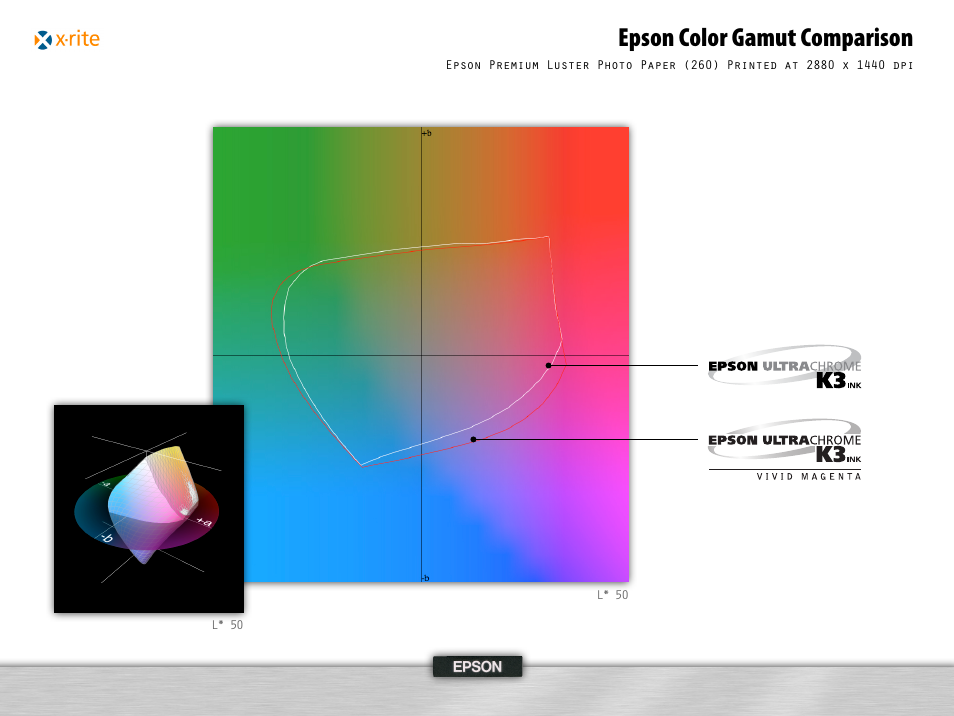Click the +a label in the 3D model
This screenshot has width=954, height=716.
(204, 521)
